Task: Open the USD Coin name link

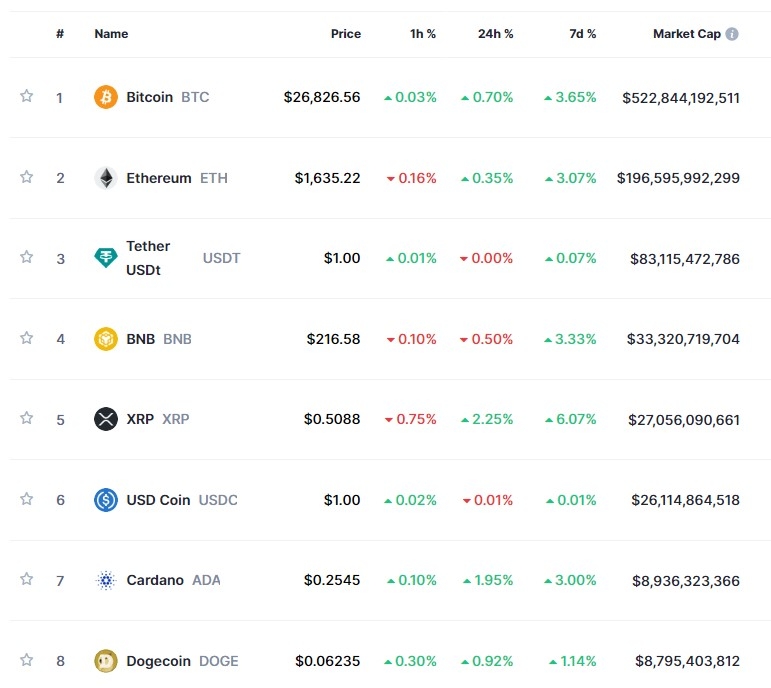Action: coord(158,500)
